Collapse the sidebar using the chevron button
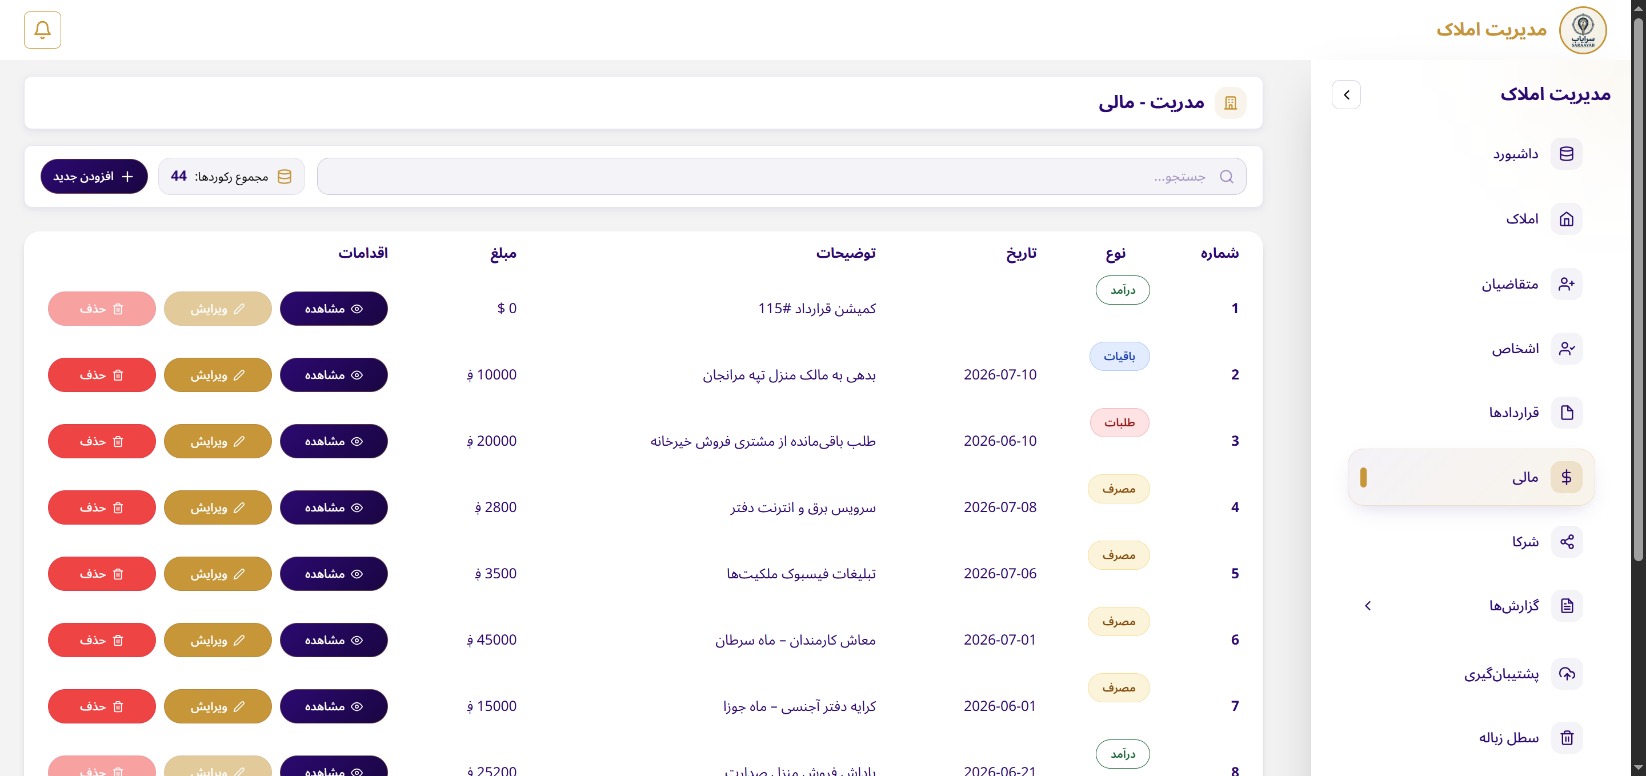This screenshot has height=776, width=1646. pos(1346,95)
